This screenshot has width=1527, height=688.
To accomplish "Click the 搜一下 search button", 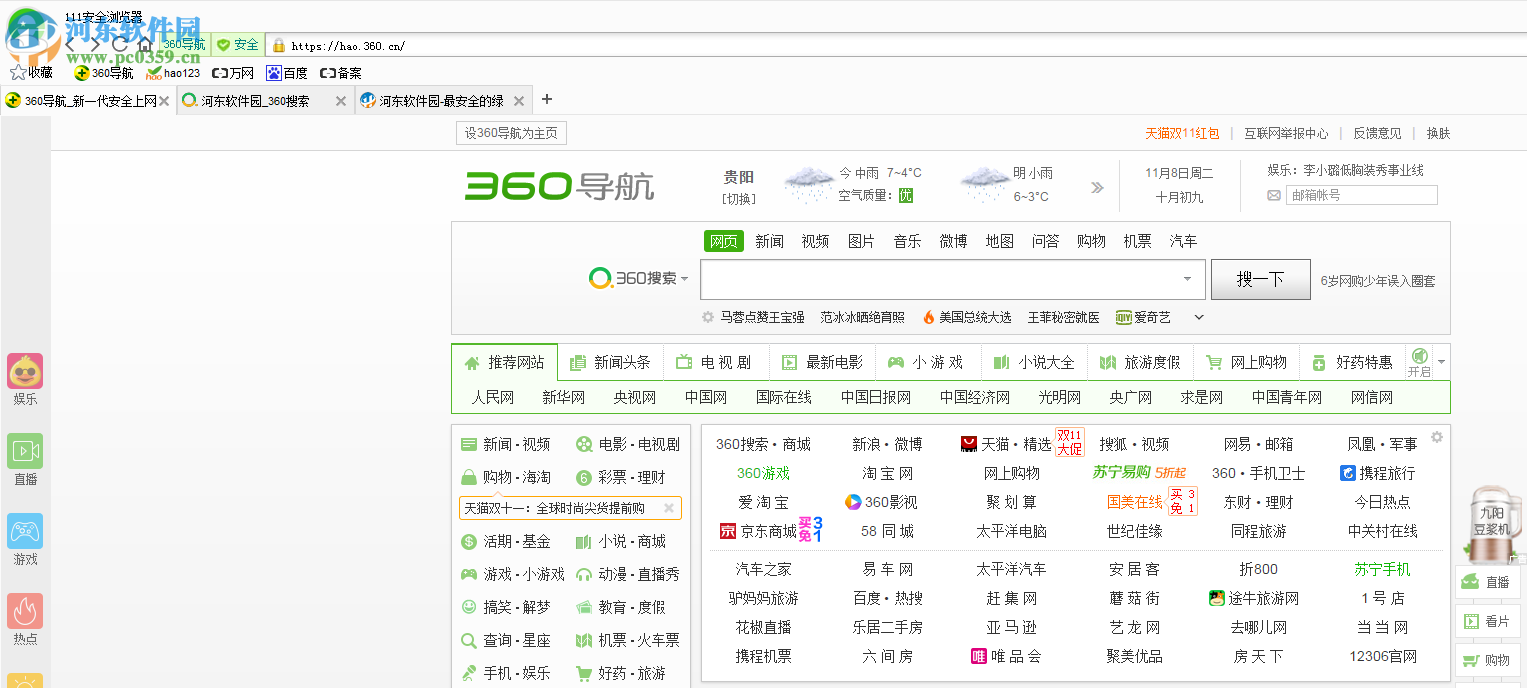I will coord(1259,279).
